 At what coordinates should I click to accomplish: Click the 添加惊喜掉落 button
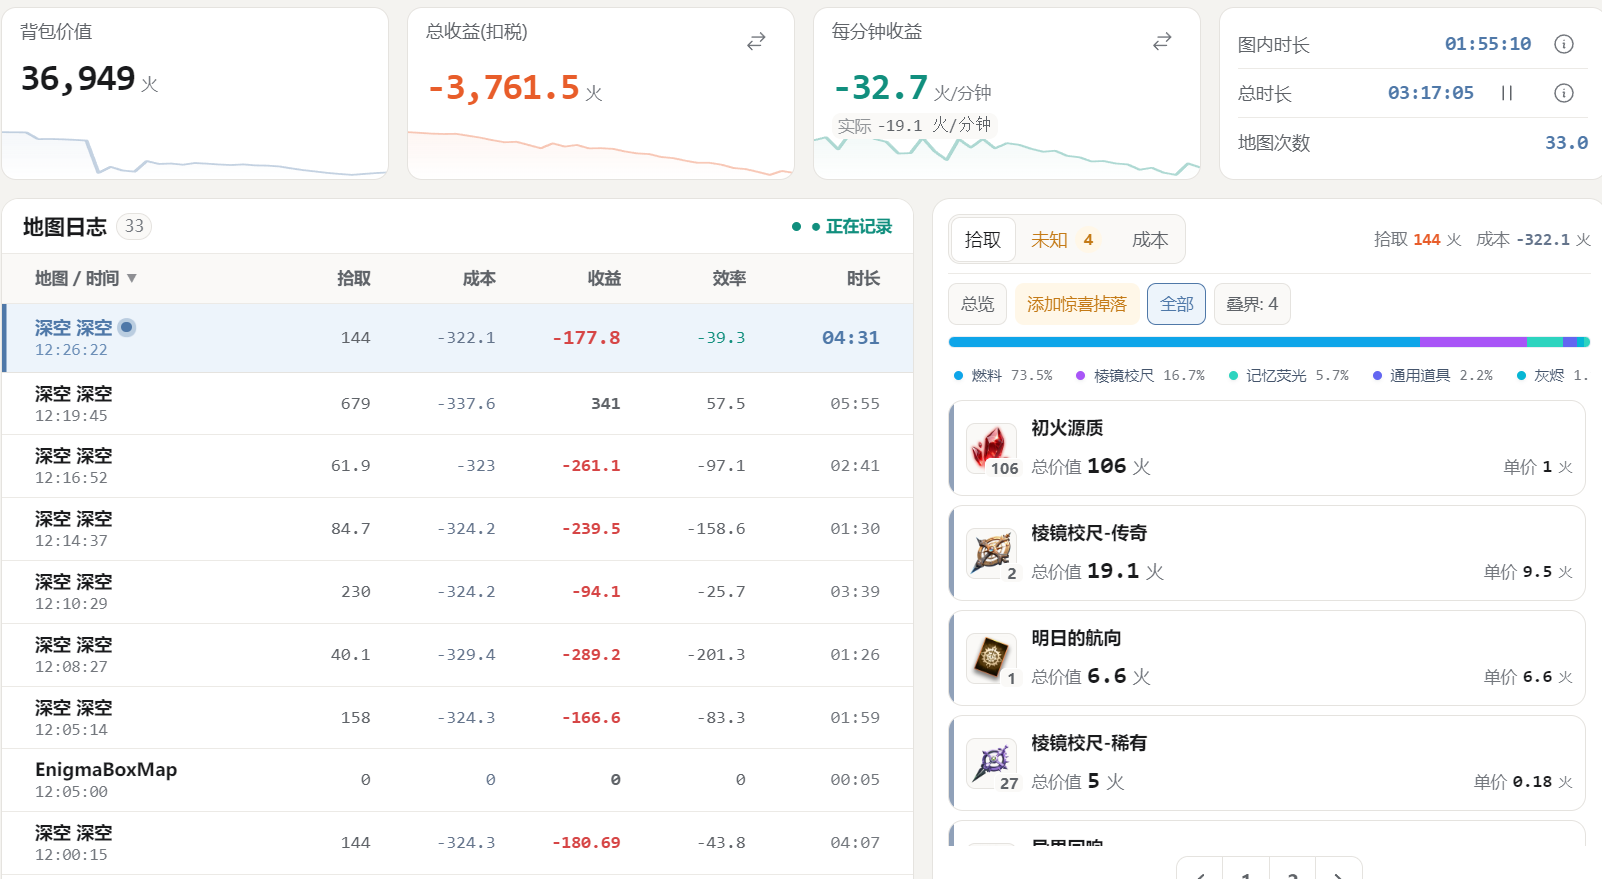(1077, 304)
